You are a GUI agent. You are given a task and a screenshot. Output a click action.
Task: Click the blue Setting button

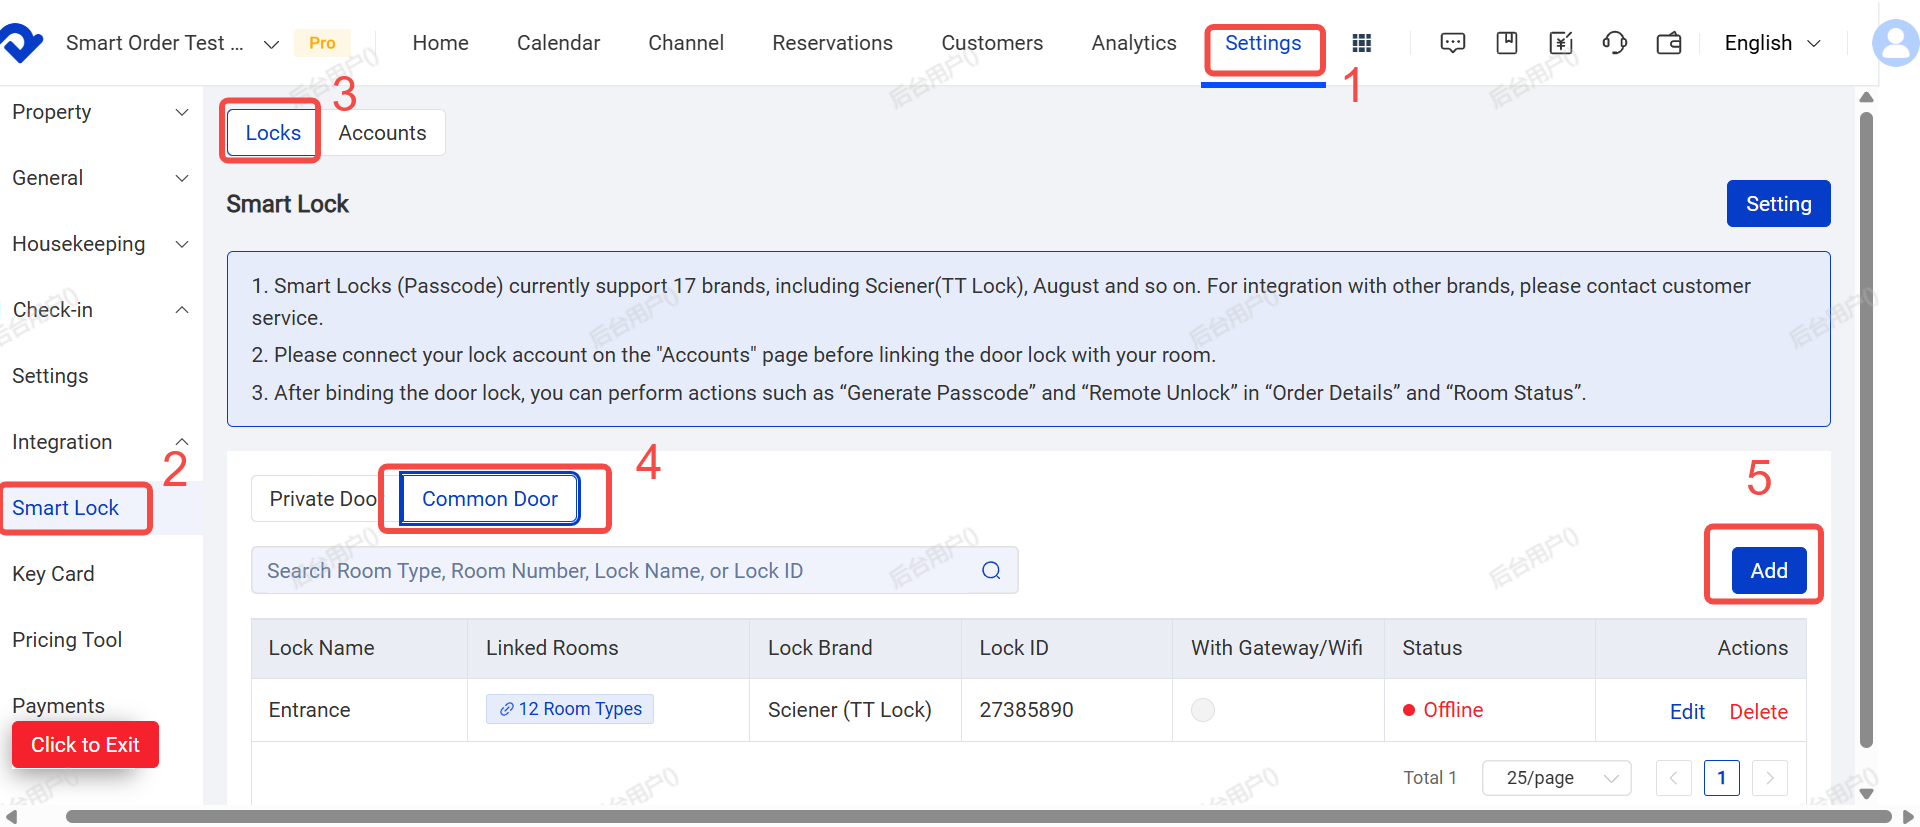(x=1778, y=204)
